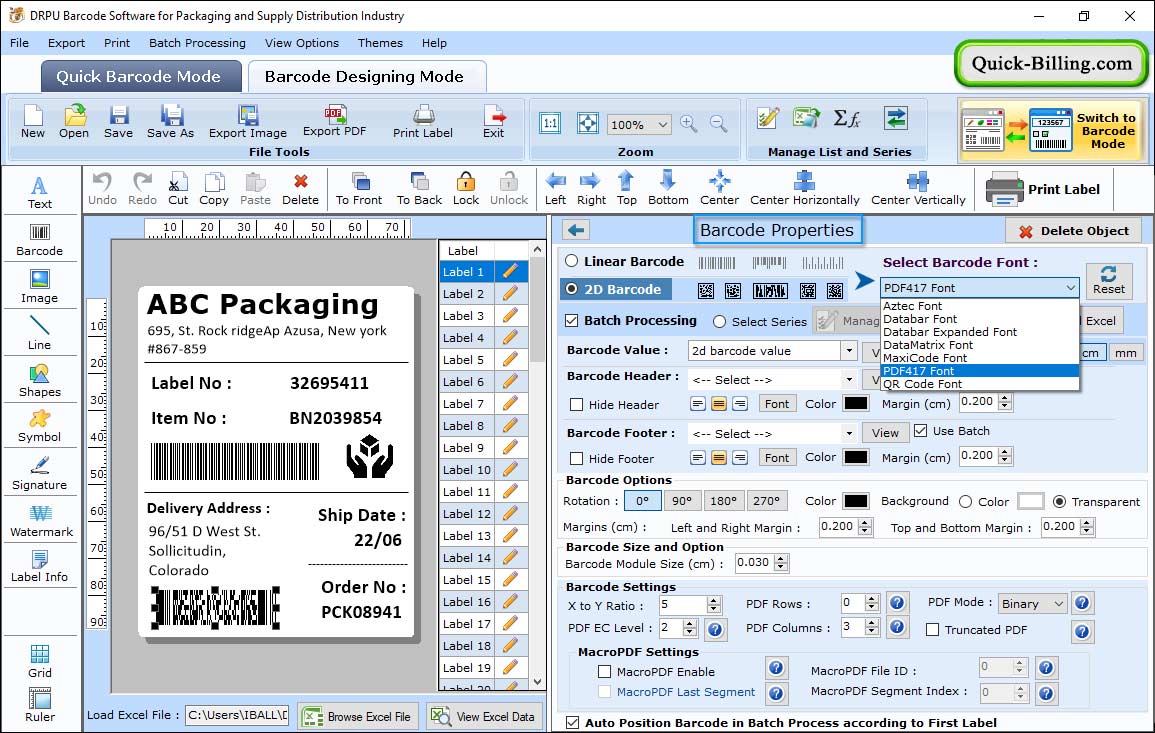Open the Barcode Footer select dropdown
Viewport: 1155px width, 733px height.
(x=849, y=433)
